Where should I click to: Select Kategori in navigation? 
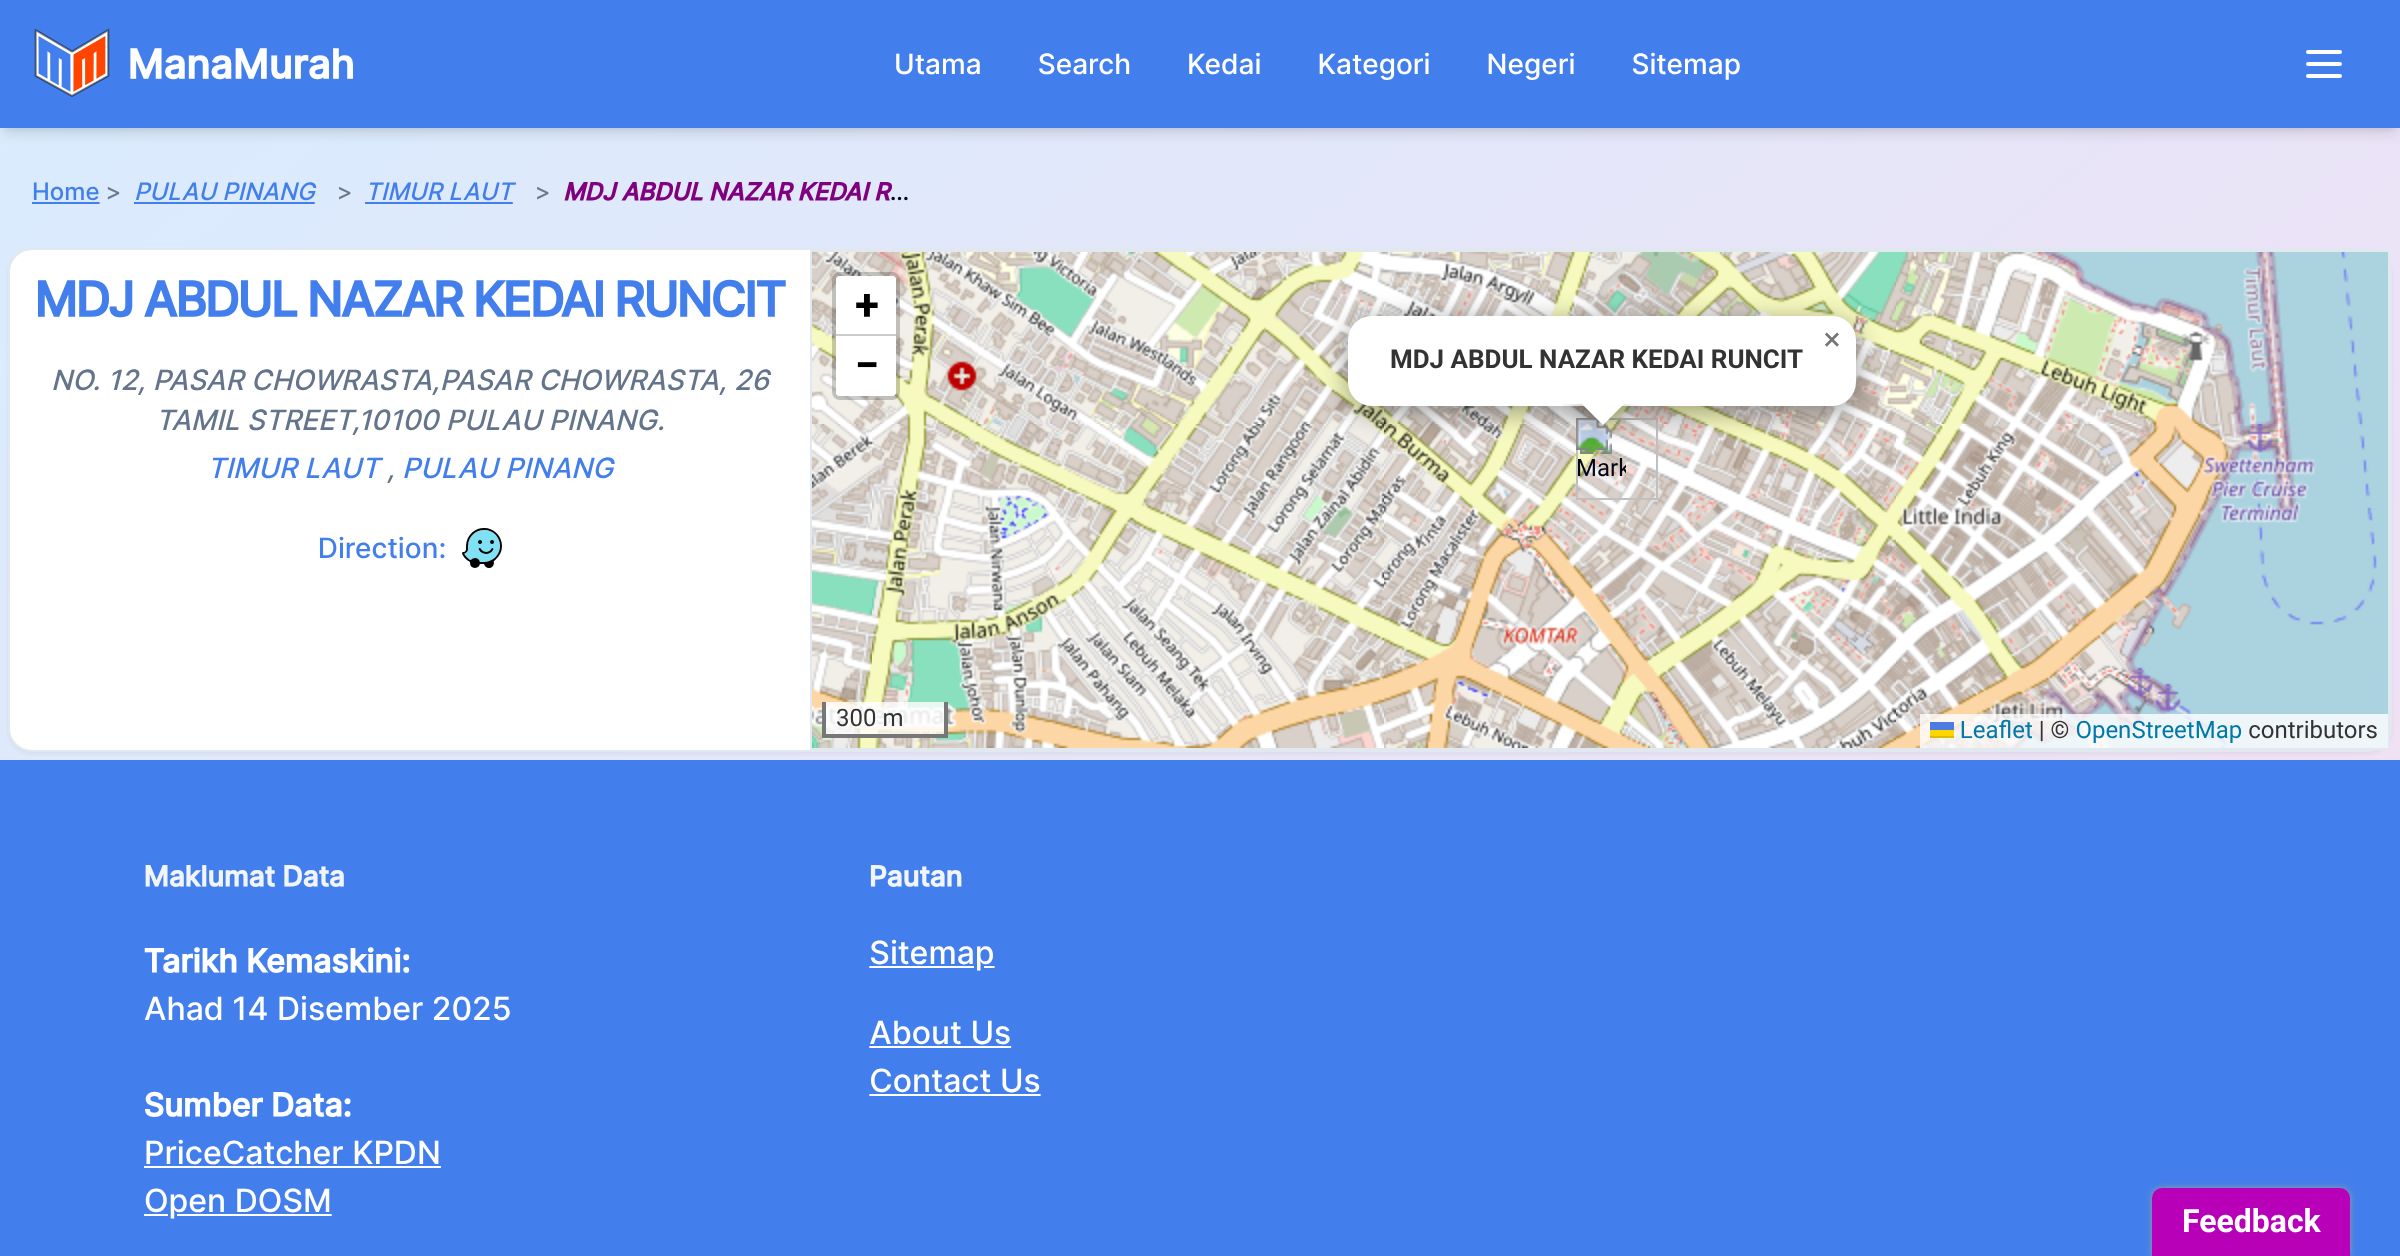(1373, 64)
